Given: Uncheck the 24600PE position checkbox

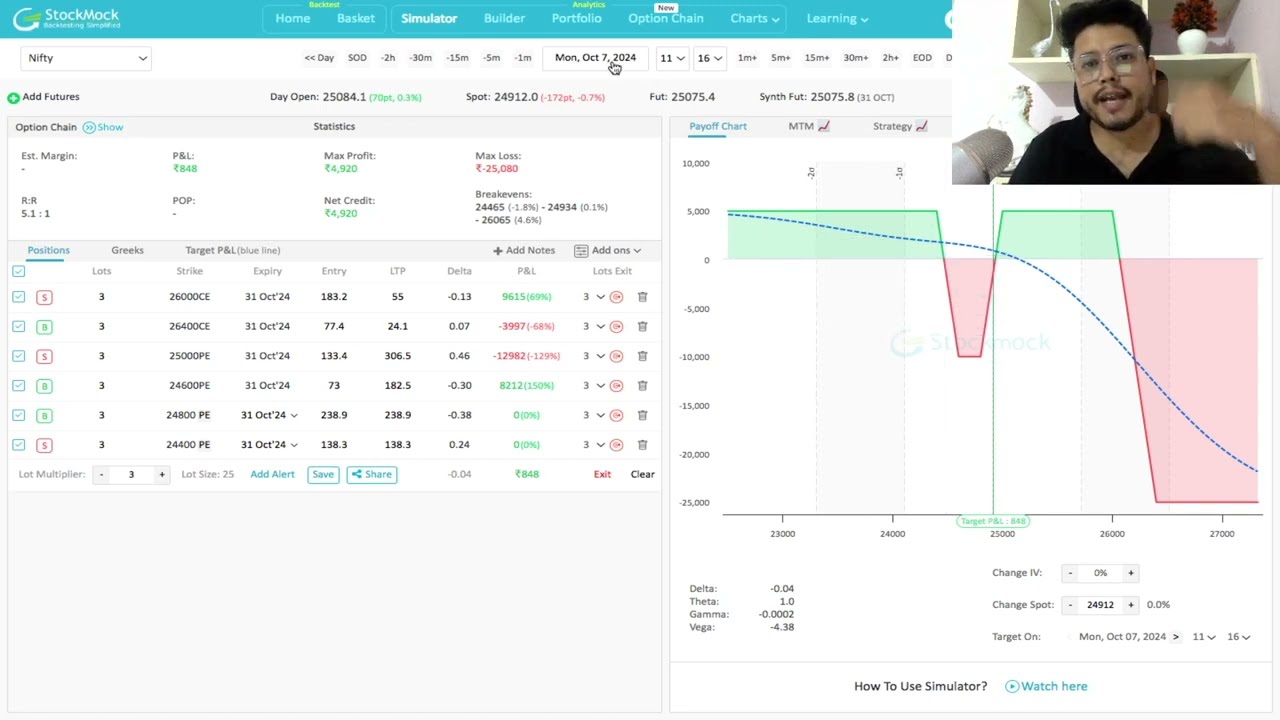Looking at the screenshot, I should (x=19, y=385).
